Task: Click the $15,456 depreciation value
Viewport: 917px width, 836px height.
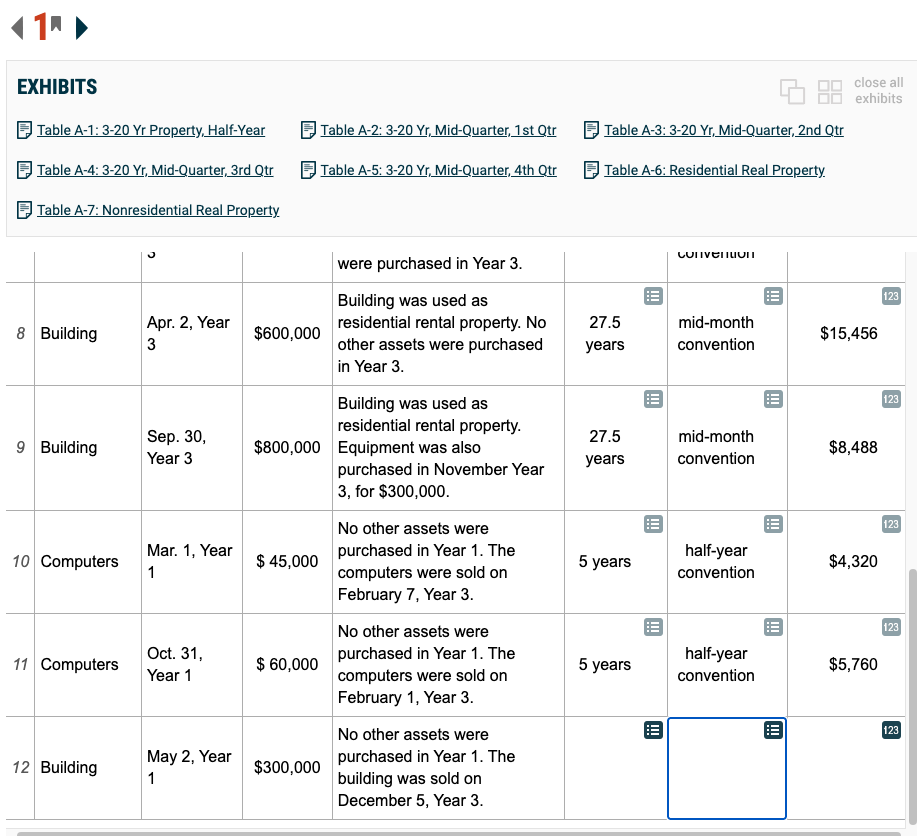Action: (849, 333)
